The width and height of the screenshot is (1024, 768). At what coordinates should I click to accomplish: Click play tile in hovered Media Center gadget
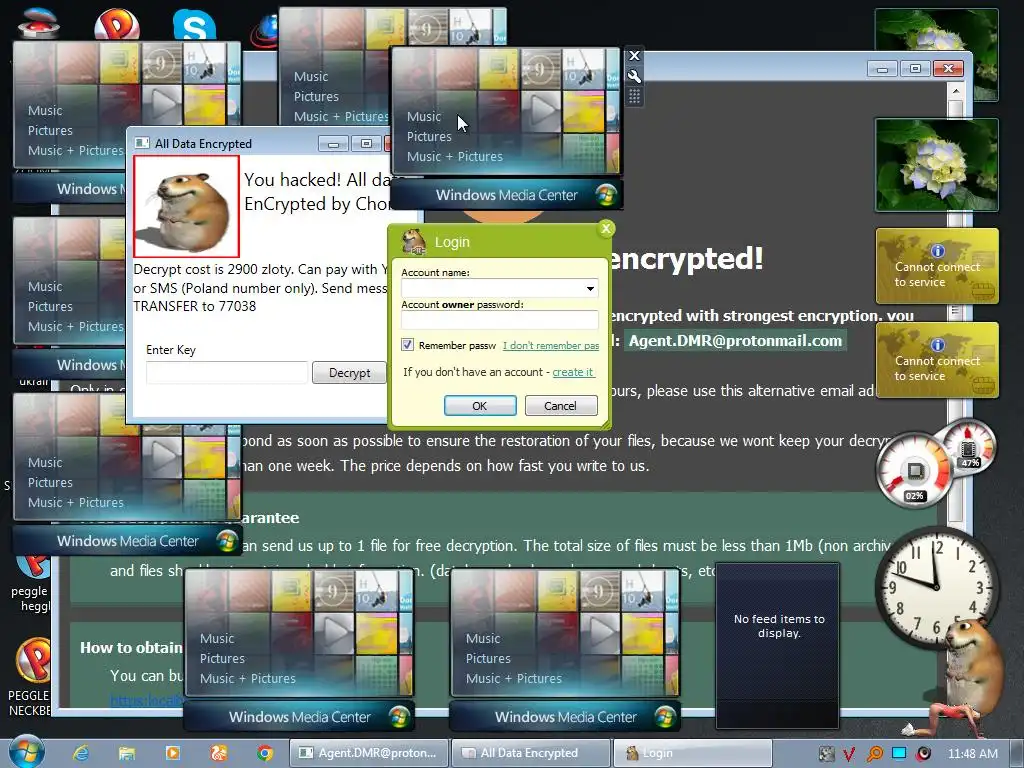tap(541, 111)
